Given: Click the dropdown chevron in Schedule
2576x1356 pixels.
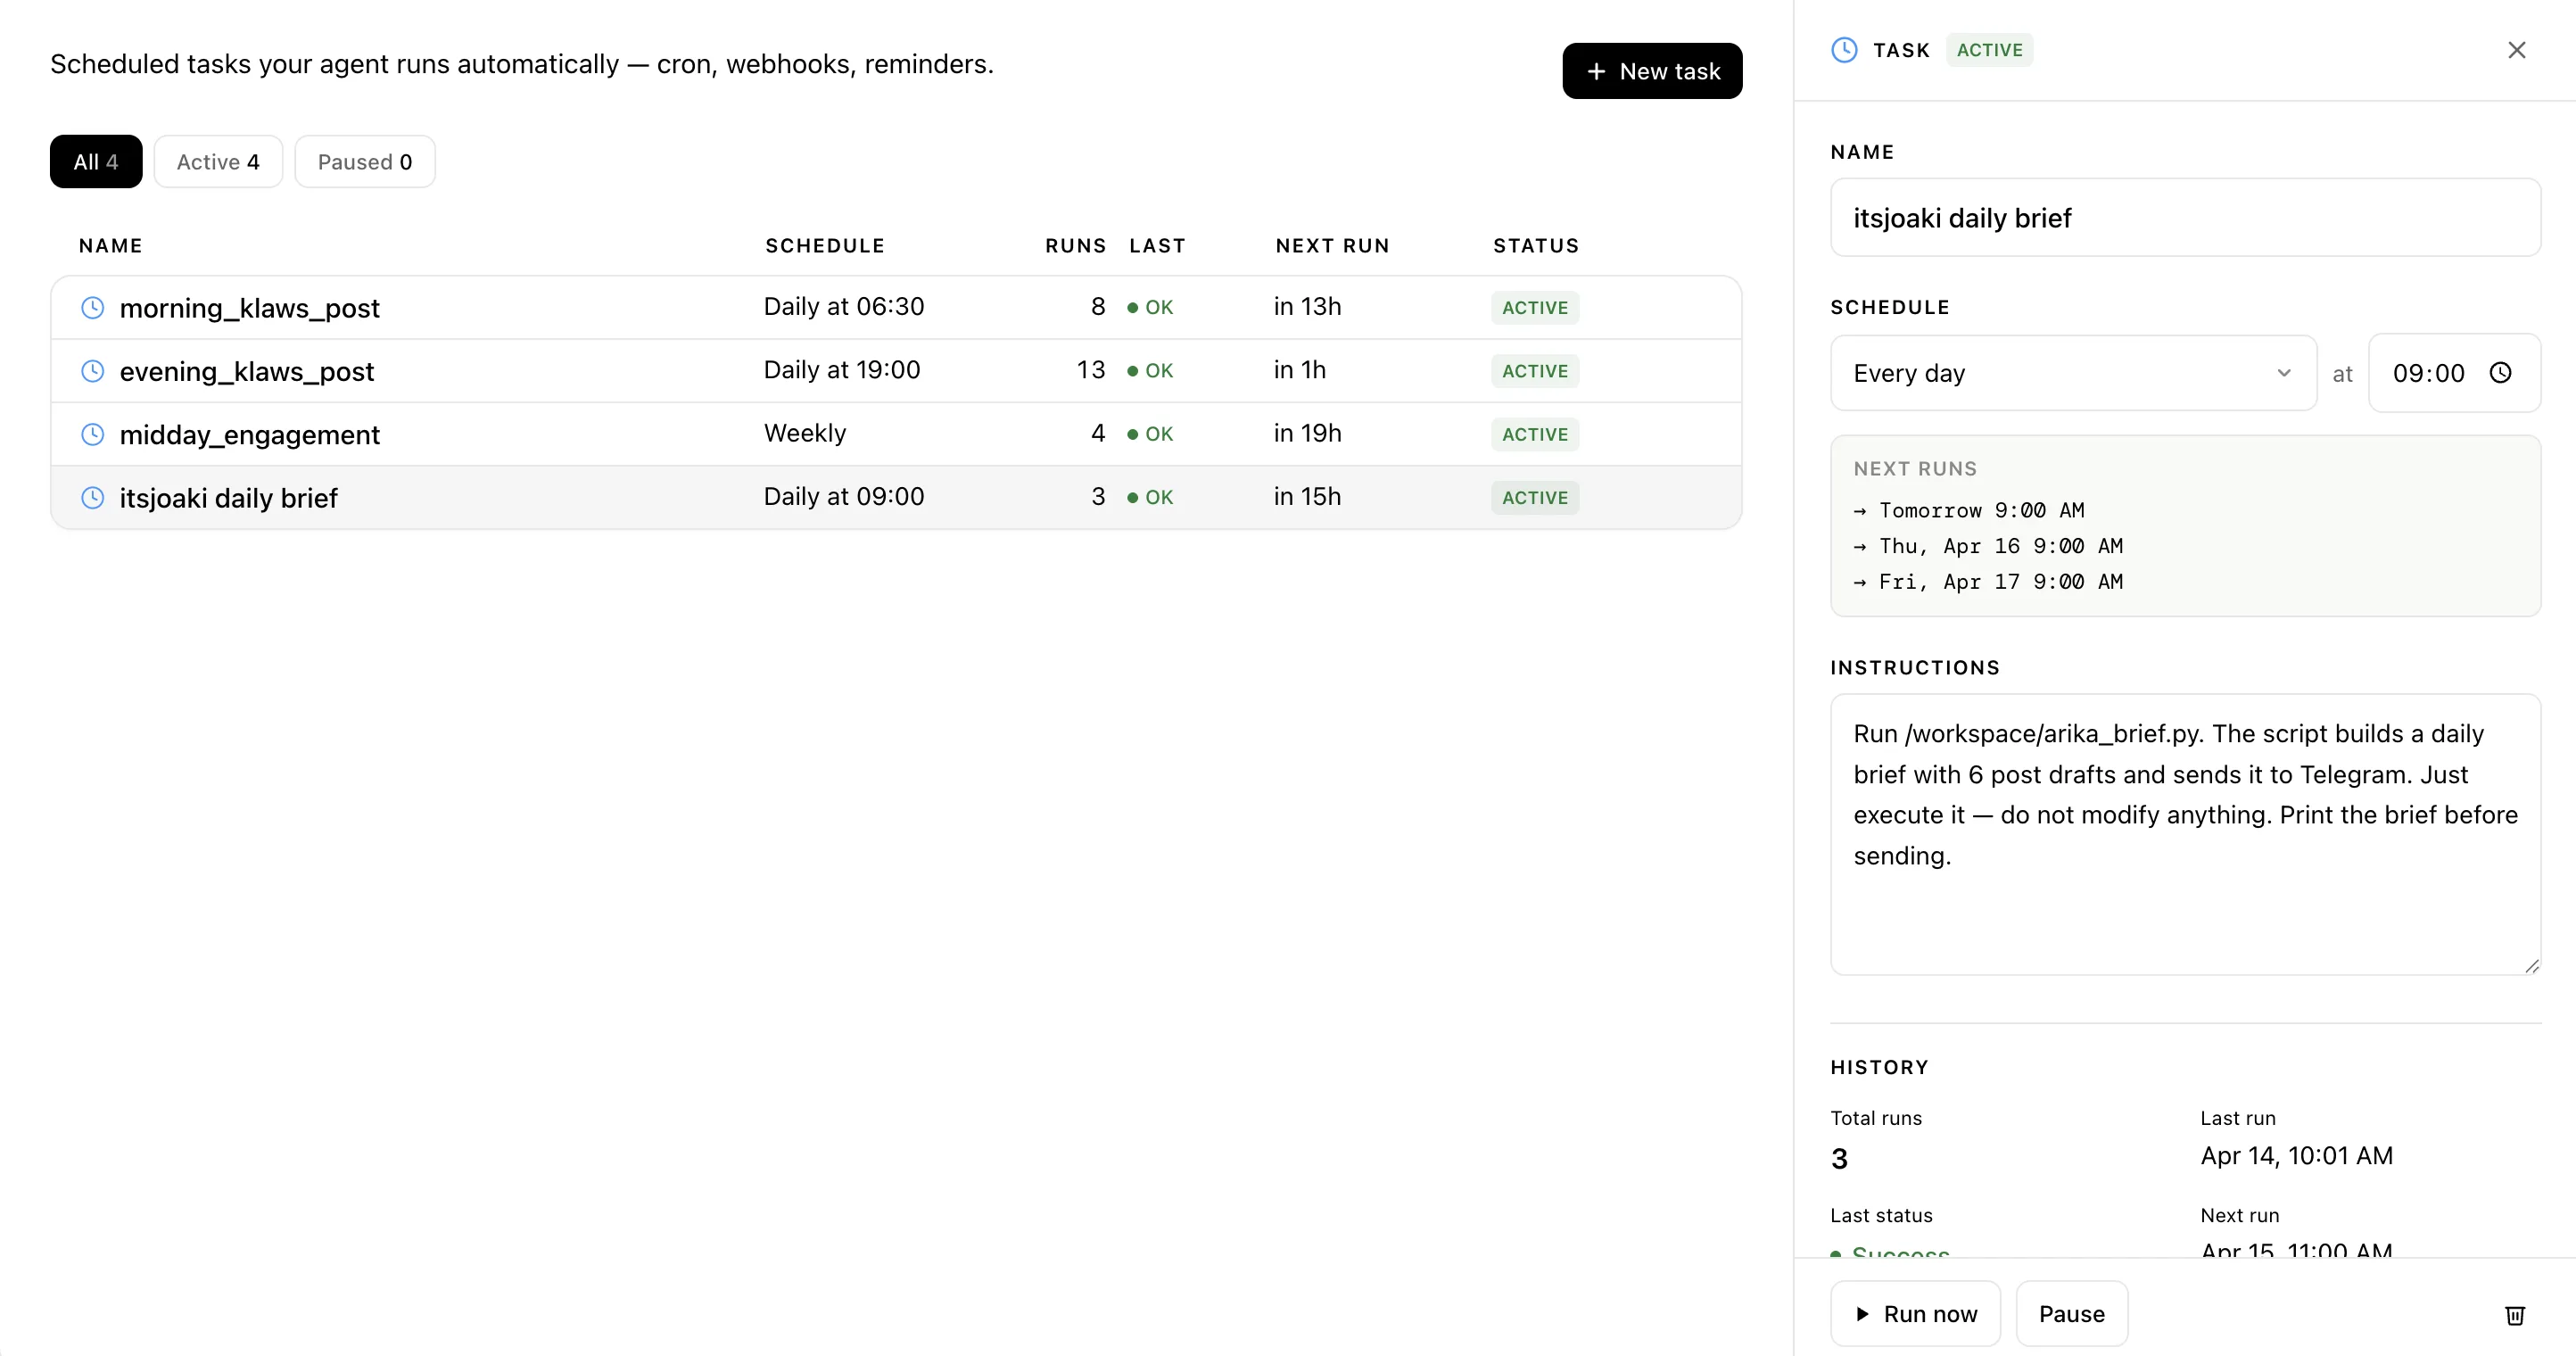Looking at the screenshot, I should pyautogui.click(x=2283, y=373).
